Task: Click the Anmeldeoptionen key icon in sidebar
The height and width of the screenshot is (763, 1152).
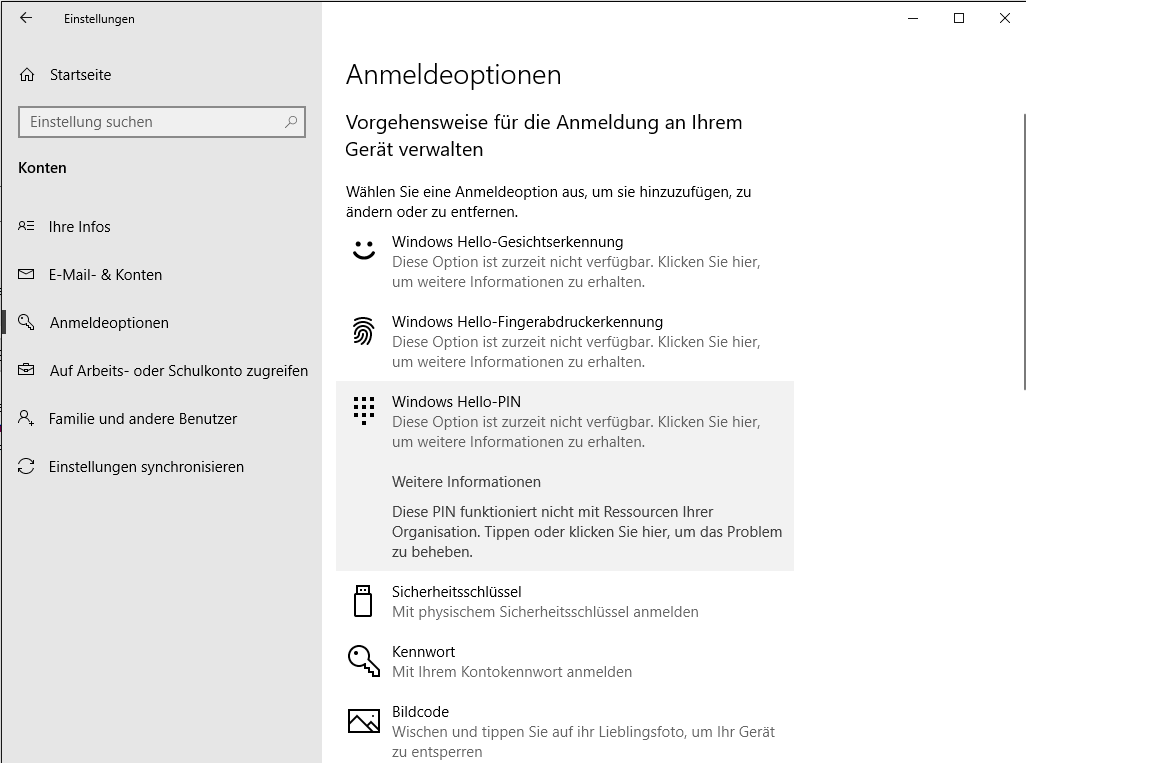Action: [x=26, y=322]
